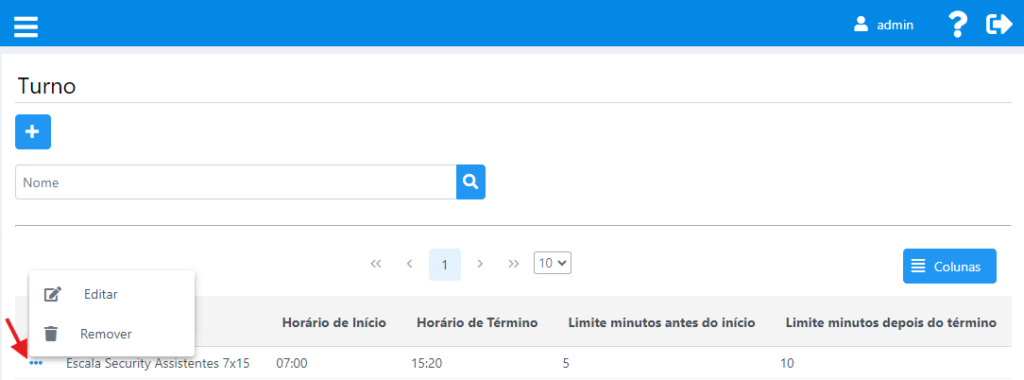Click the 07:00 start time cell
This screenshot has height=380, width=1024.
click(x=291, y=363)
